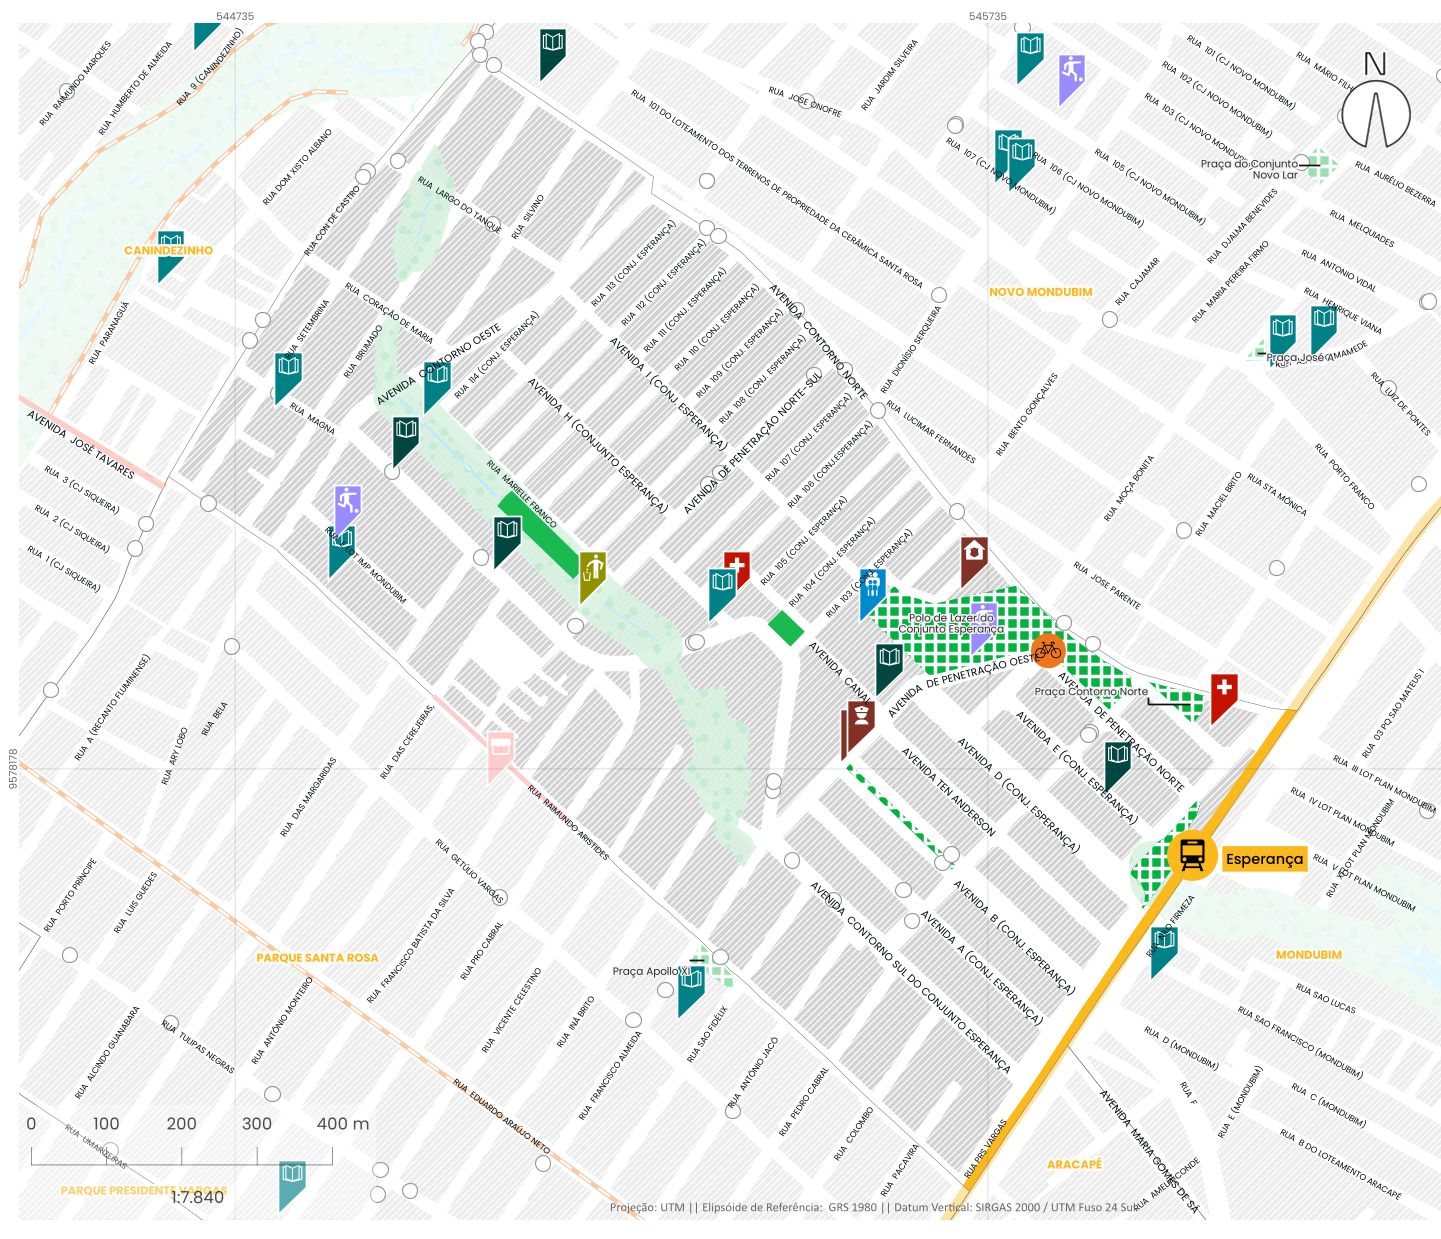The image size is (1441, 1239).
Task: Select the dark book marker above Avenida de Penetração Oeste
Action: click(x=889, y=668)
